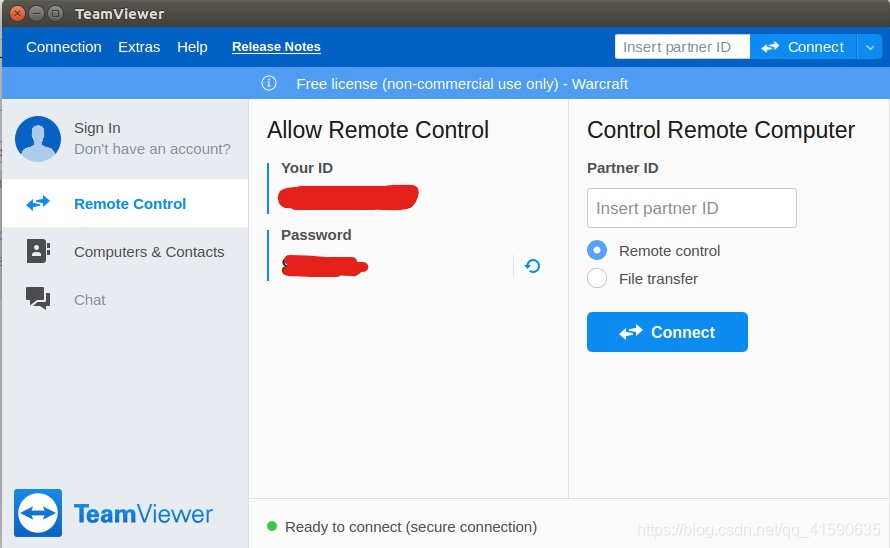This screenshot has height=548, width=890.
Task: Open the Extras menu
Action: (x=139, y=47)
